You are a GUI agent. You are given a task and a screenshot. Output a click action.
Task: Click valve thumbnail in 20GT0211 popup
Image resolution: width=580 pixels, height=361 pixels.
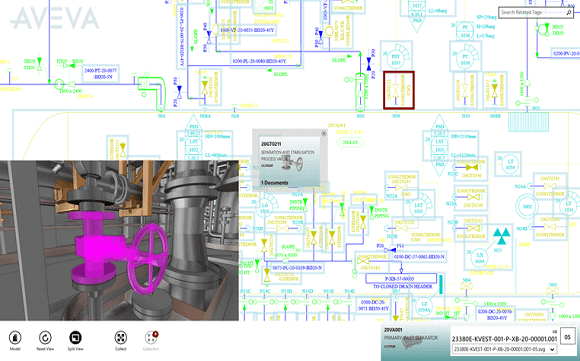point(292,163)
